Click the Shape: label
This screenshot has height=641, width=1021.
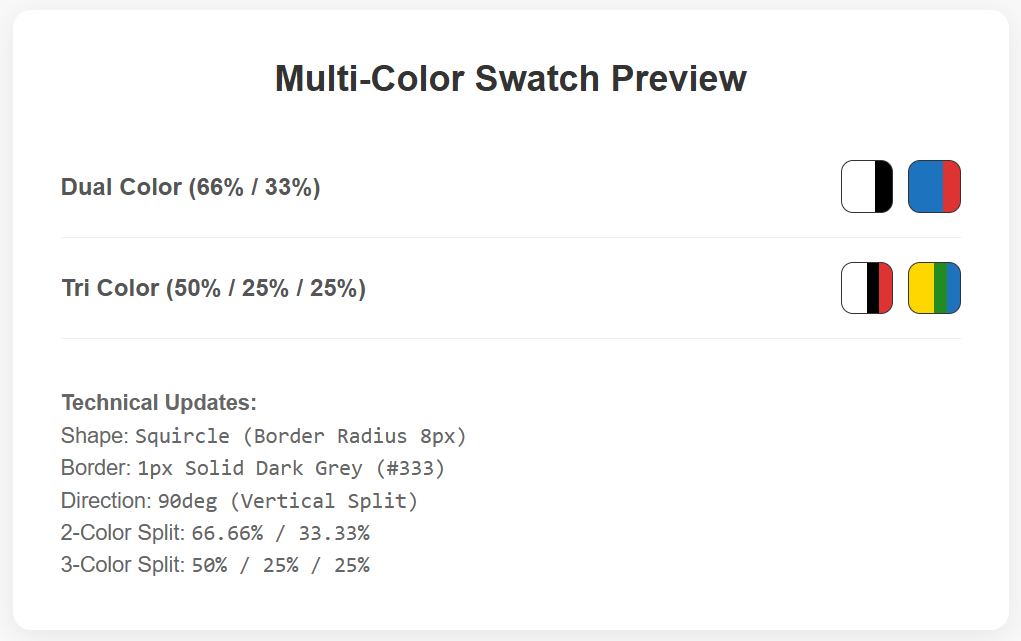click(95, 436)
